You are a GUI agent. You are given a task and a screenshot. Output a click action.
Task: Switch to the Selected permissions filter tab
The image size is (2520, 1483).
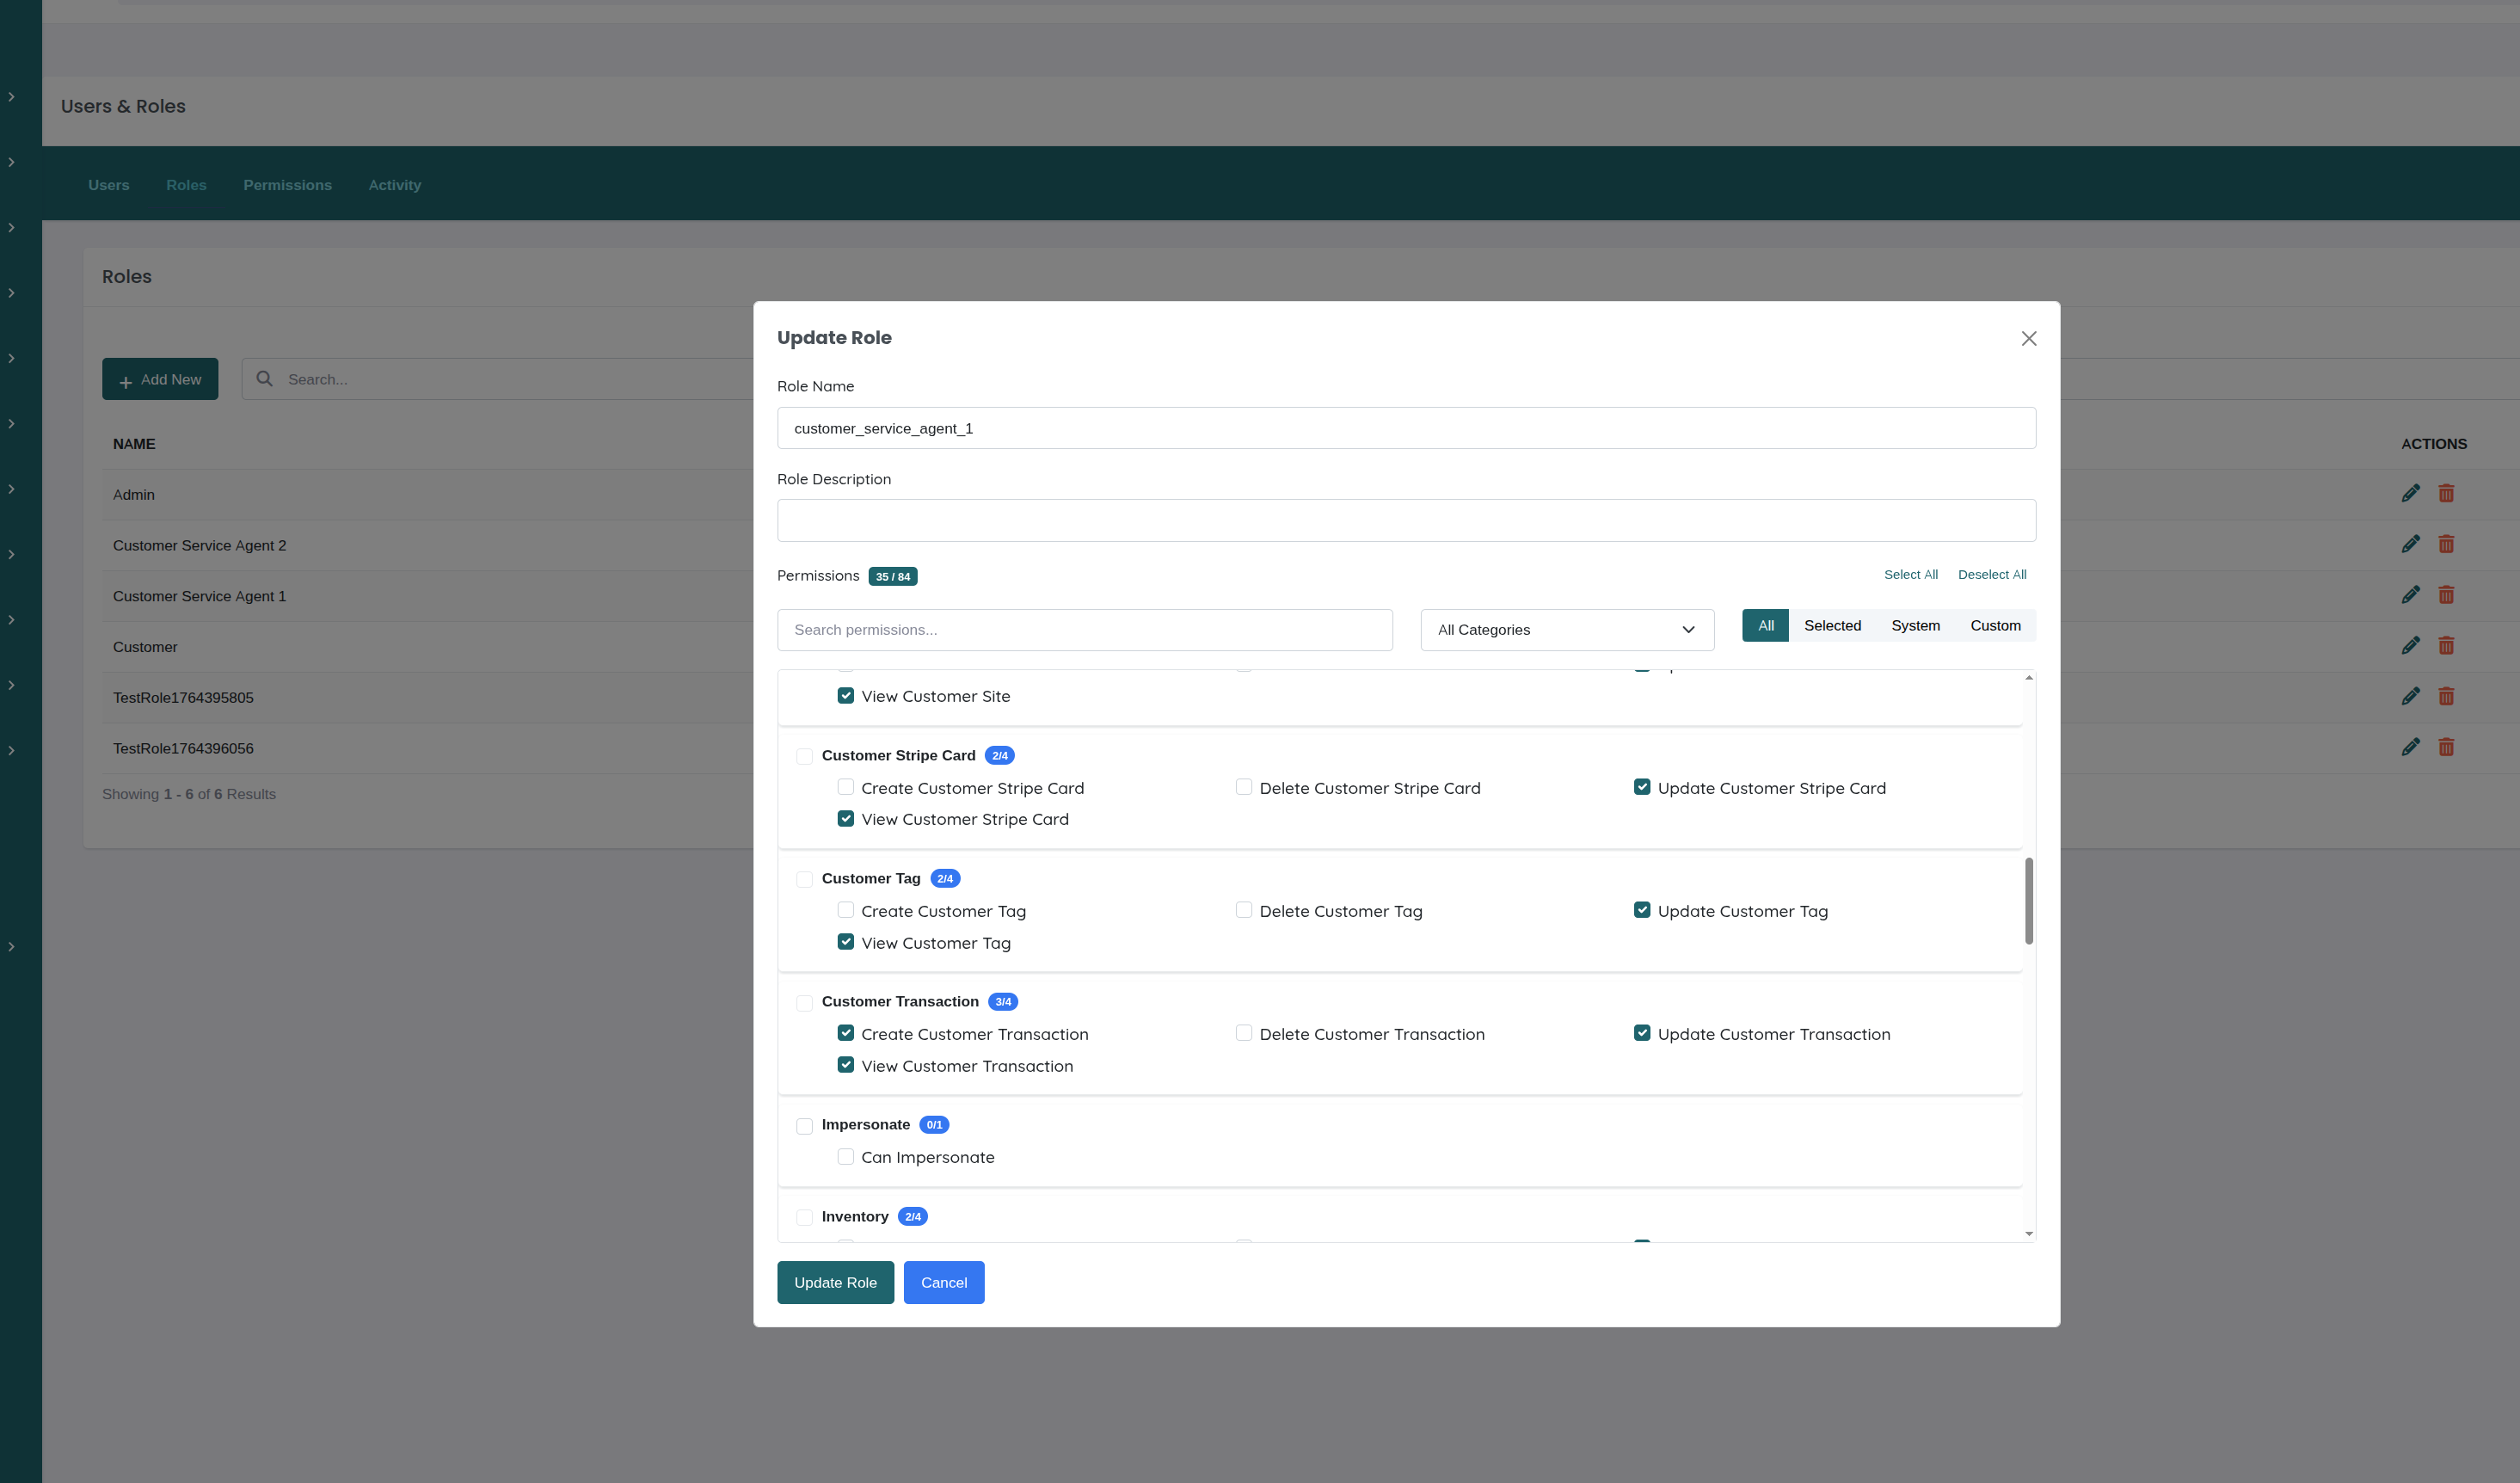[1832, 626]
